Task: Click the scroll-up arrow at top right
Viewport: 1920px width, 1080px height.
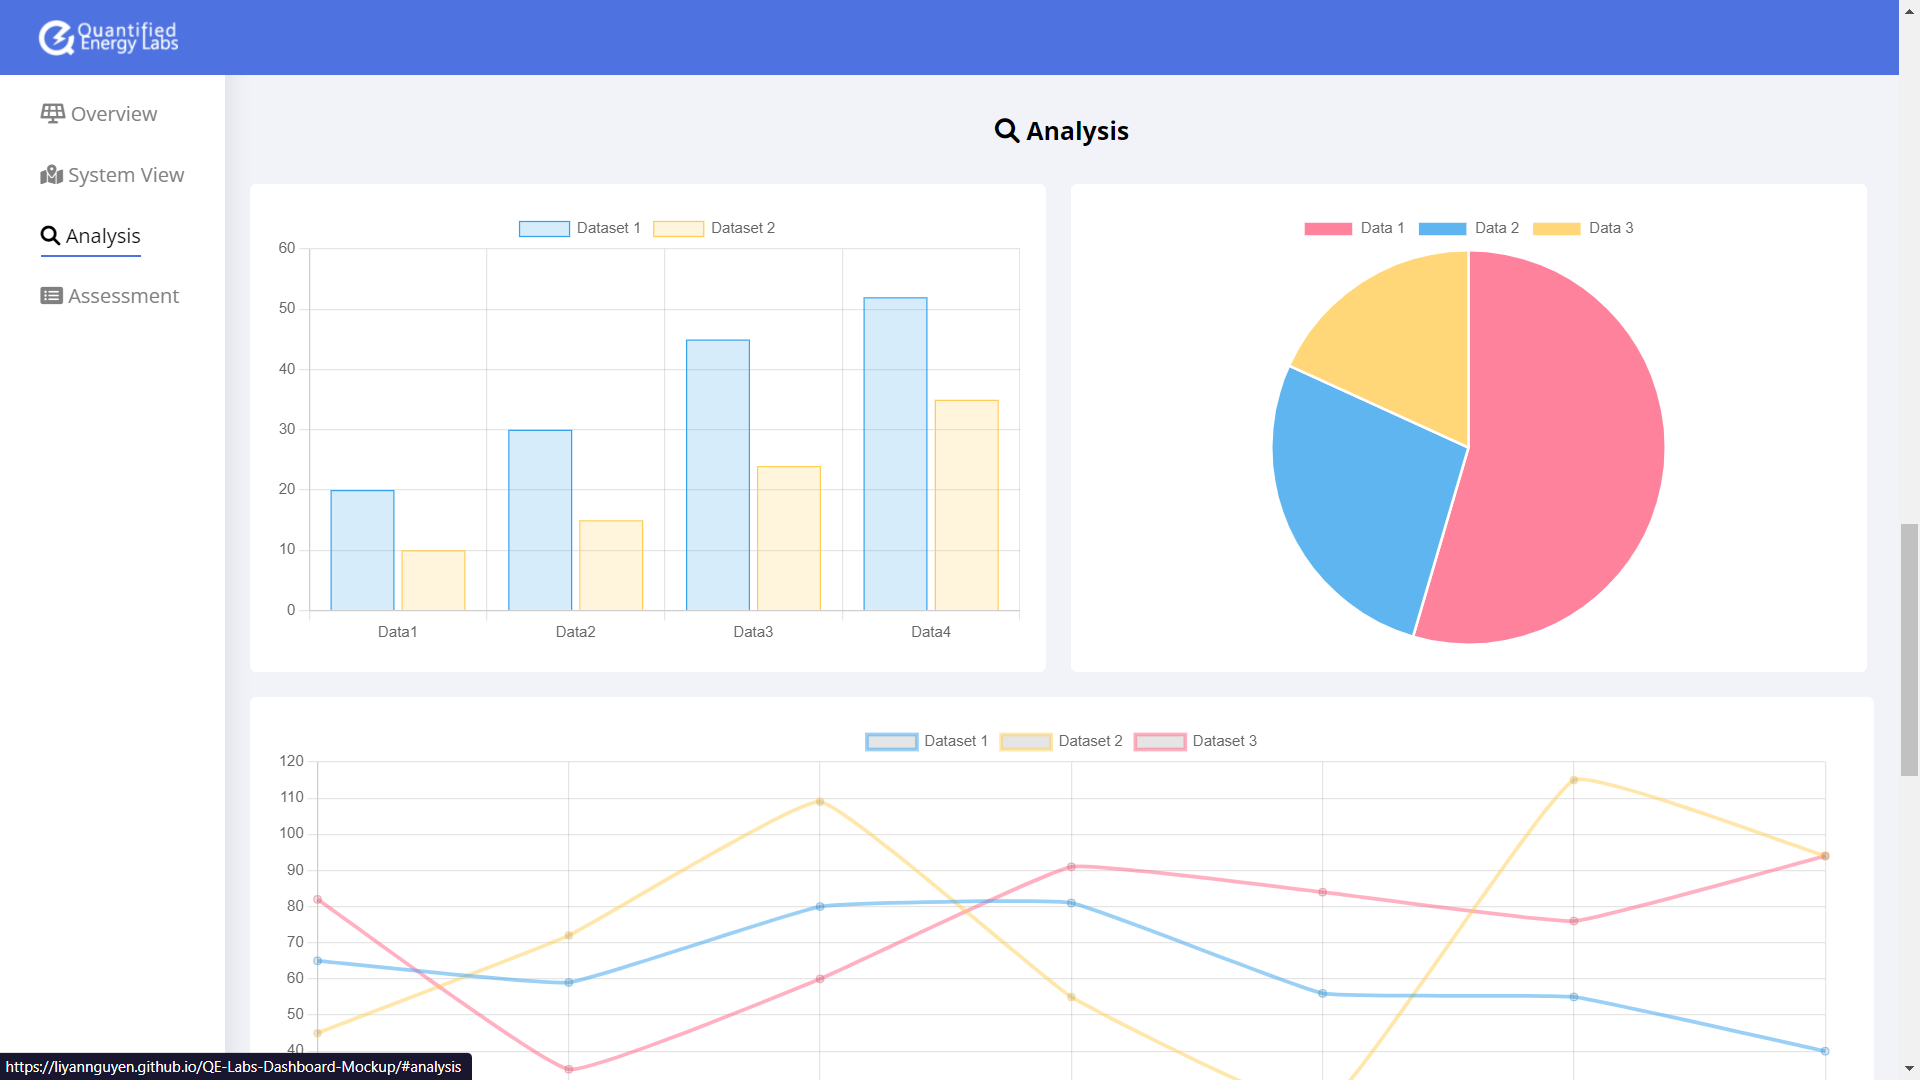Action: [x=1908, y=11]
